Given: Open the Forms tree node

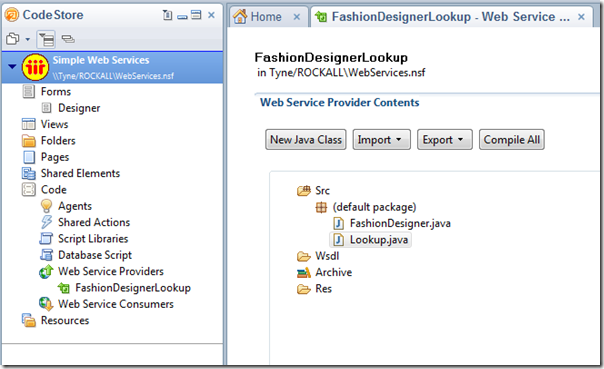Looking at the screenshot, I should [56, 92].
